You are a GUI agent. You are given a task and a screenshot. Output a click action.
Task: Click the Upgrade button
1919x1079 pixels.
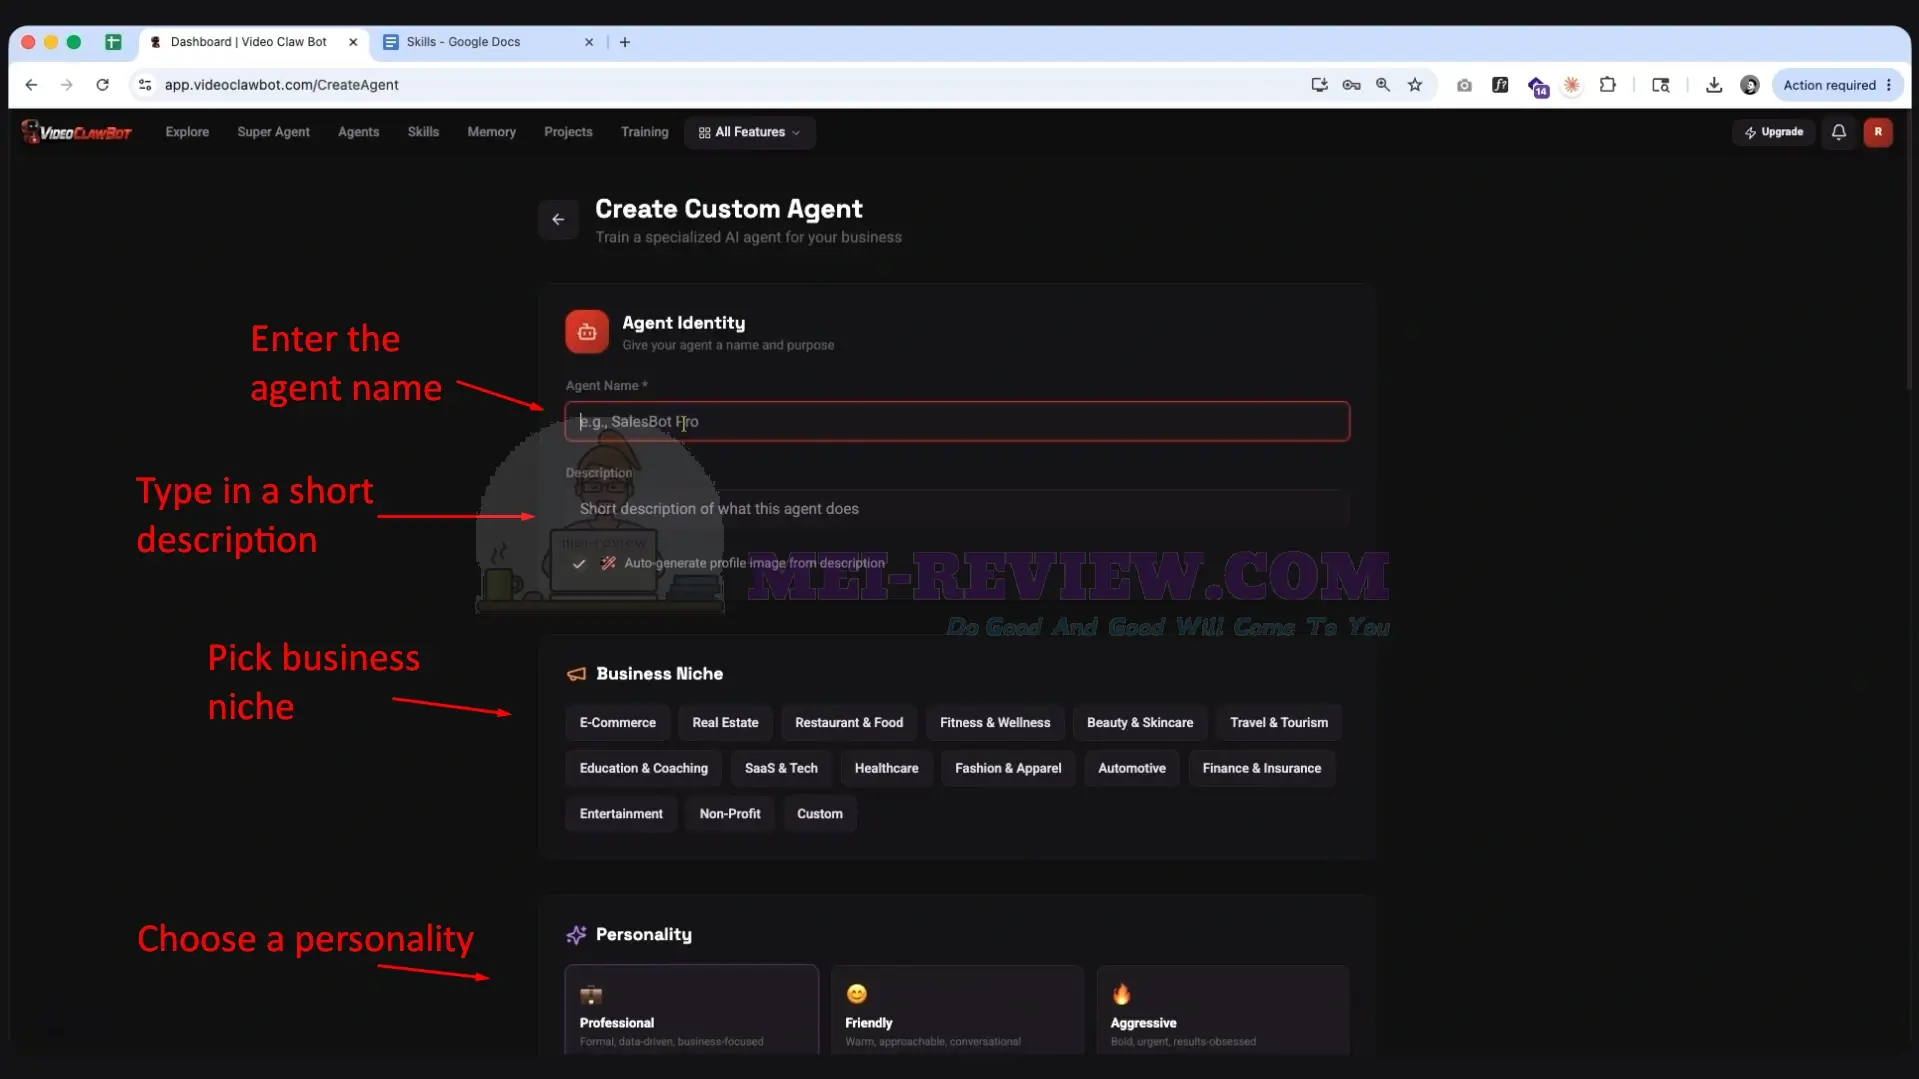coord(1773,132)
